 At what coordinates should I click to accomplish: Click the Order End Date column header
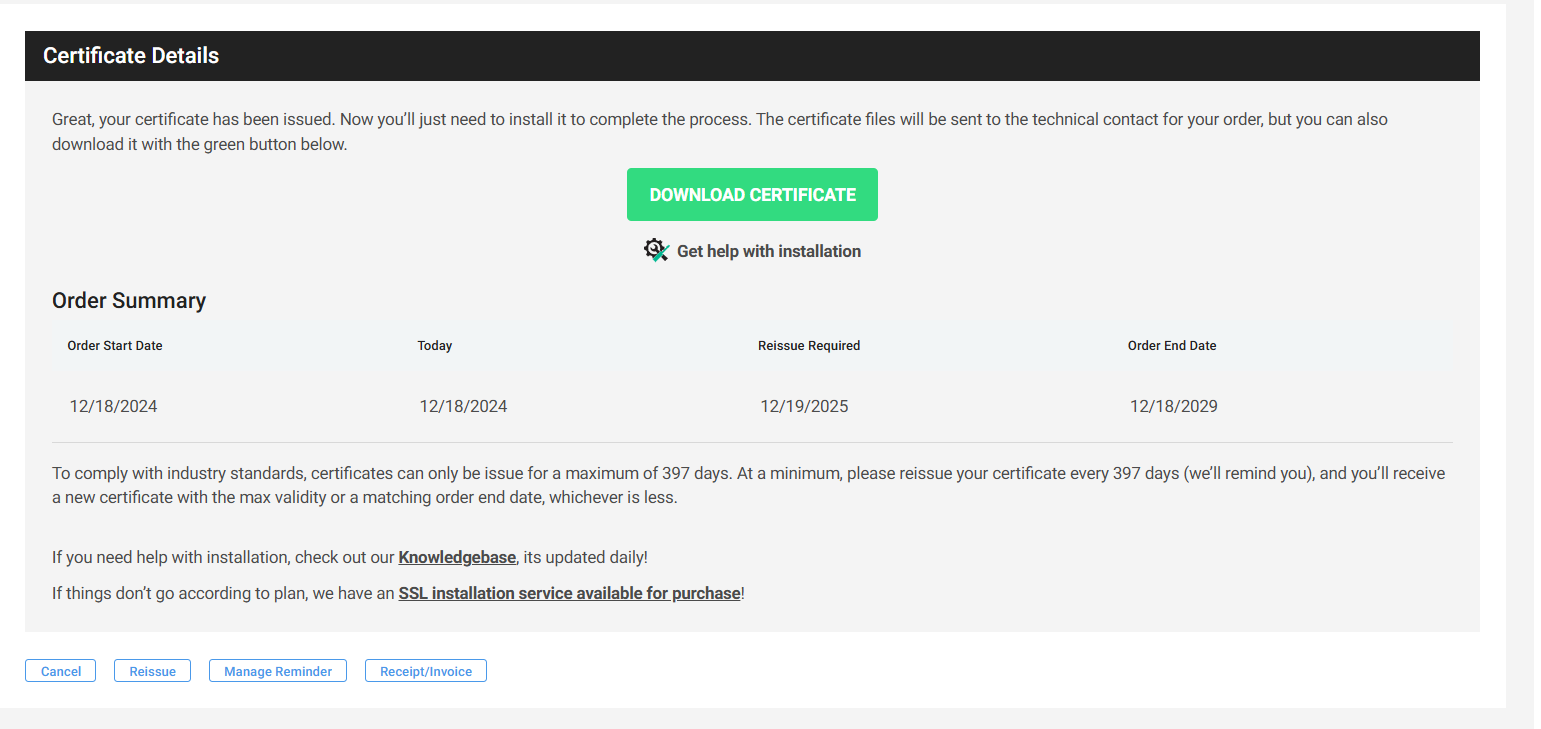coord(1171,345)
